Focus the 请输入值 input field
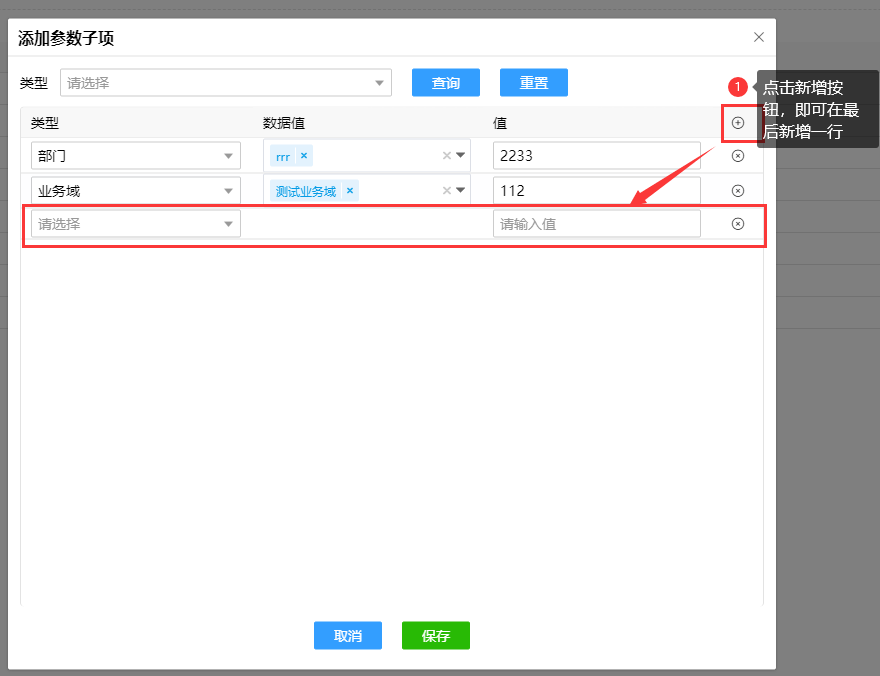 coord(596,224)
